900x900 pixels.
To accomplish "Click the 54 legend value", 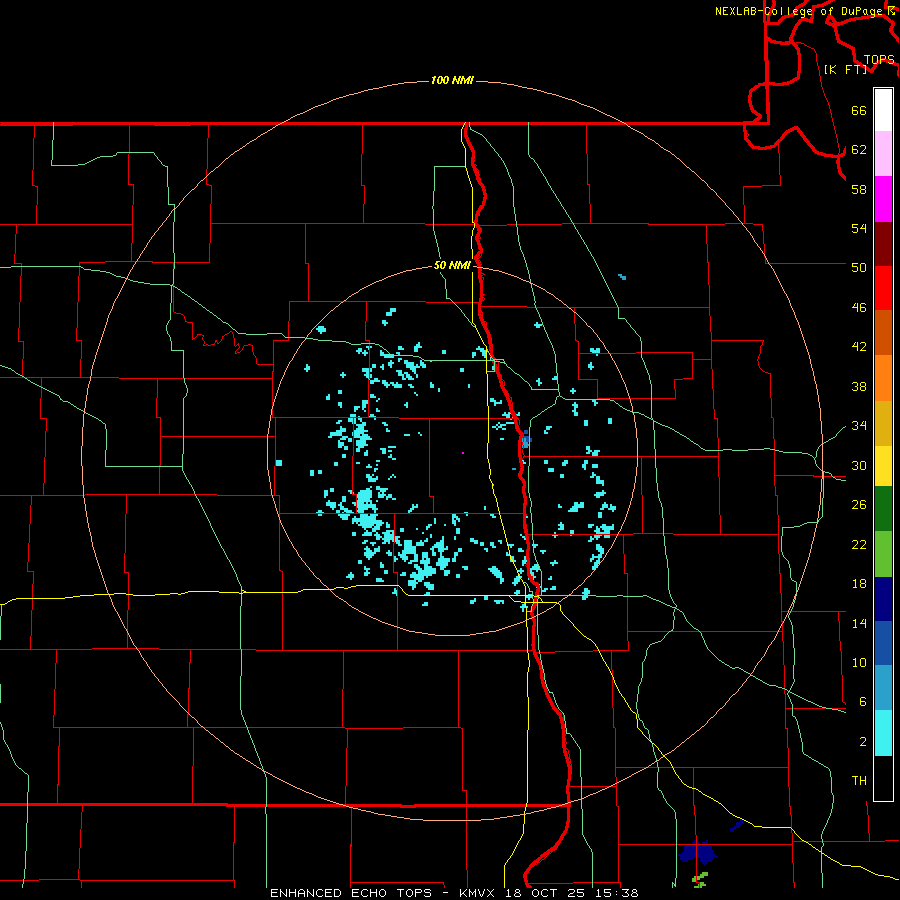I will (x=859, y=228).
